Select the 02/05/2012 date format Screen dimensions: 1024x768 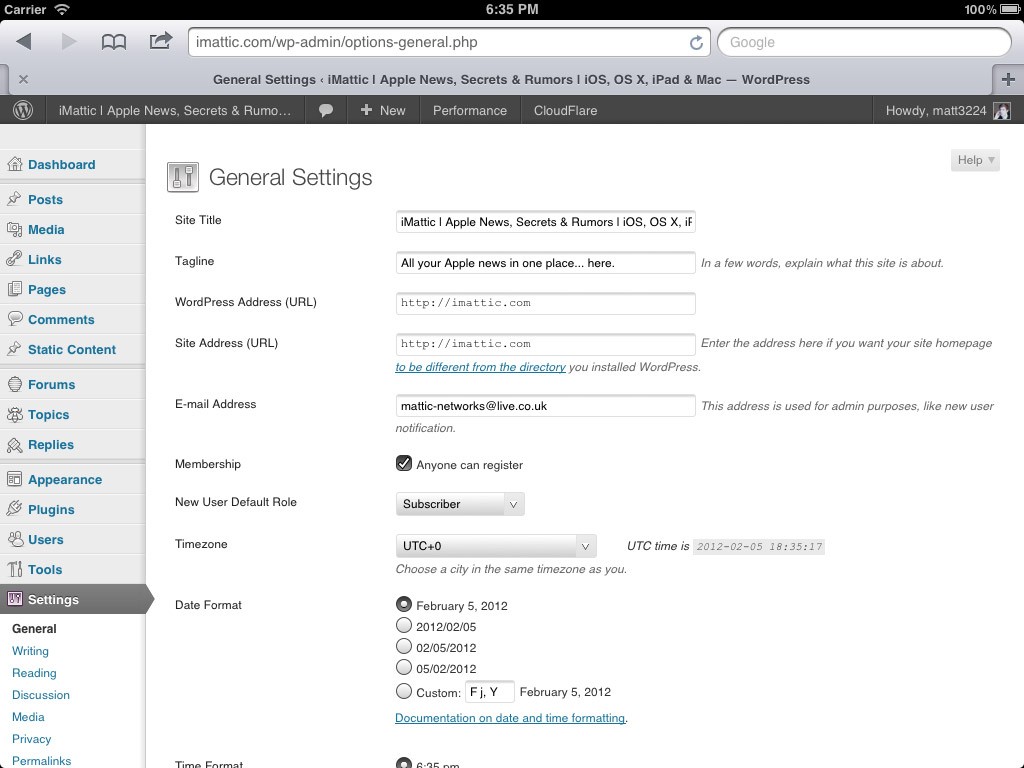[404, 647]
